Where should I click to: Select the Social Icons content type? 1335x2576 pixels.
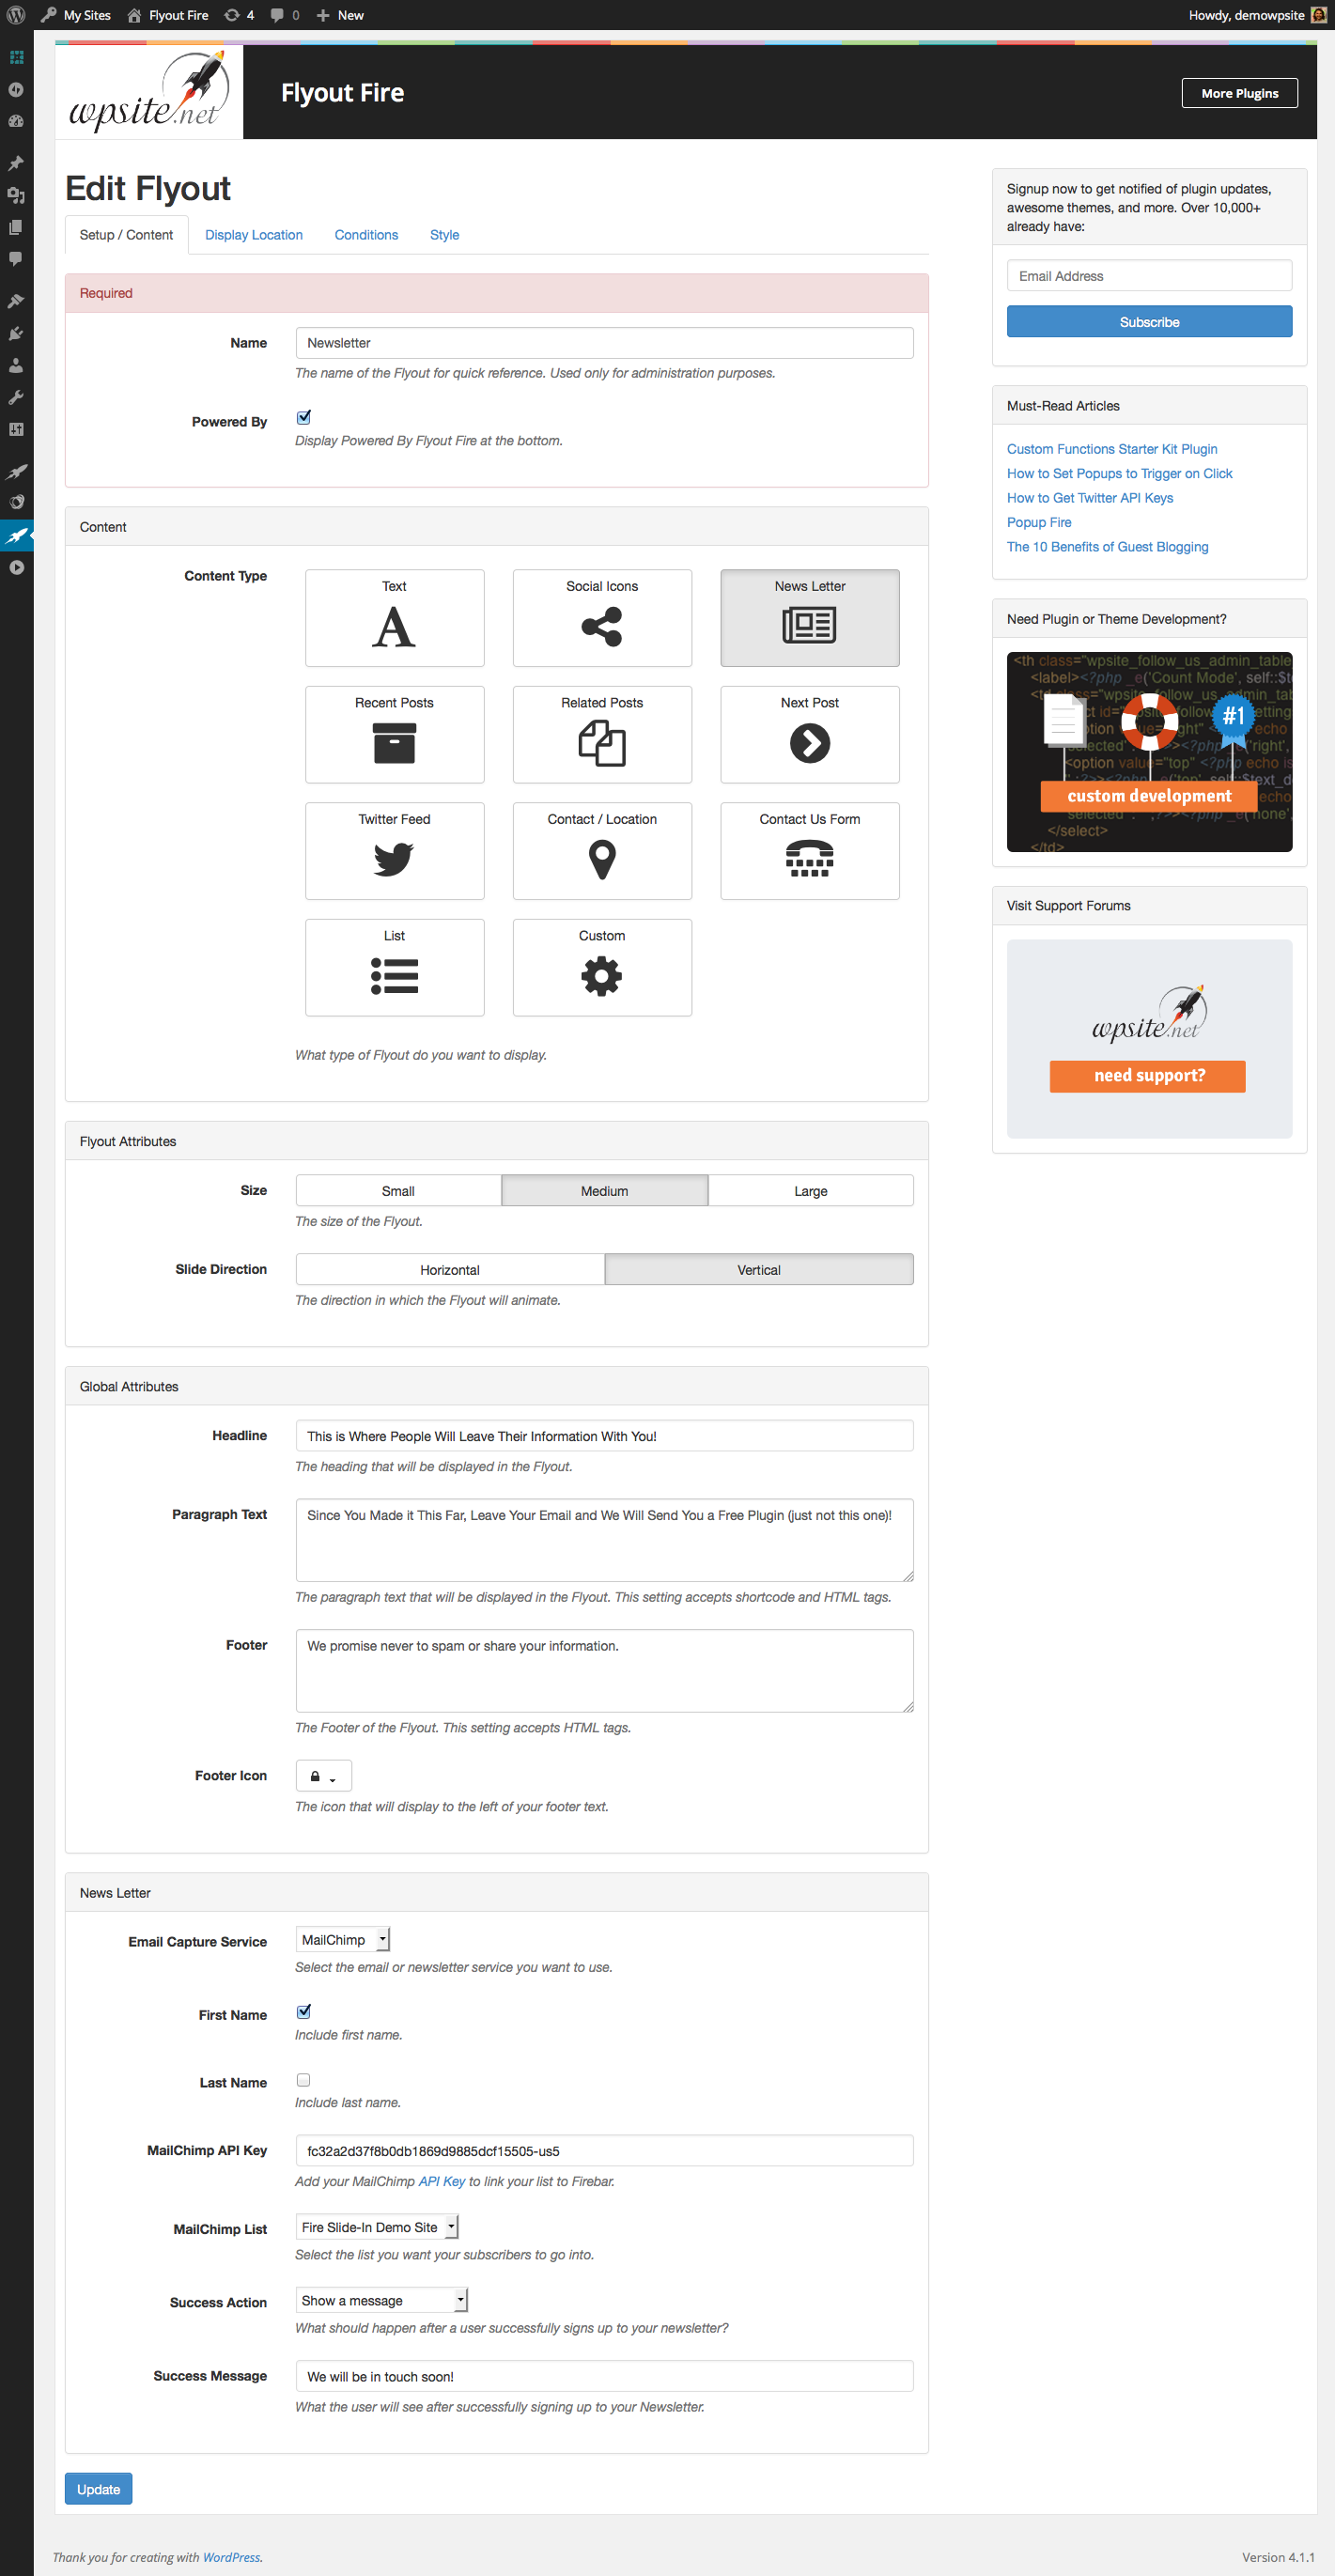602,618
